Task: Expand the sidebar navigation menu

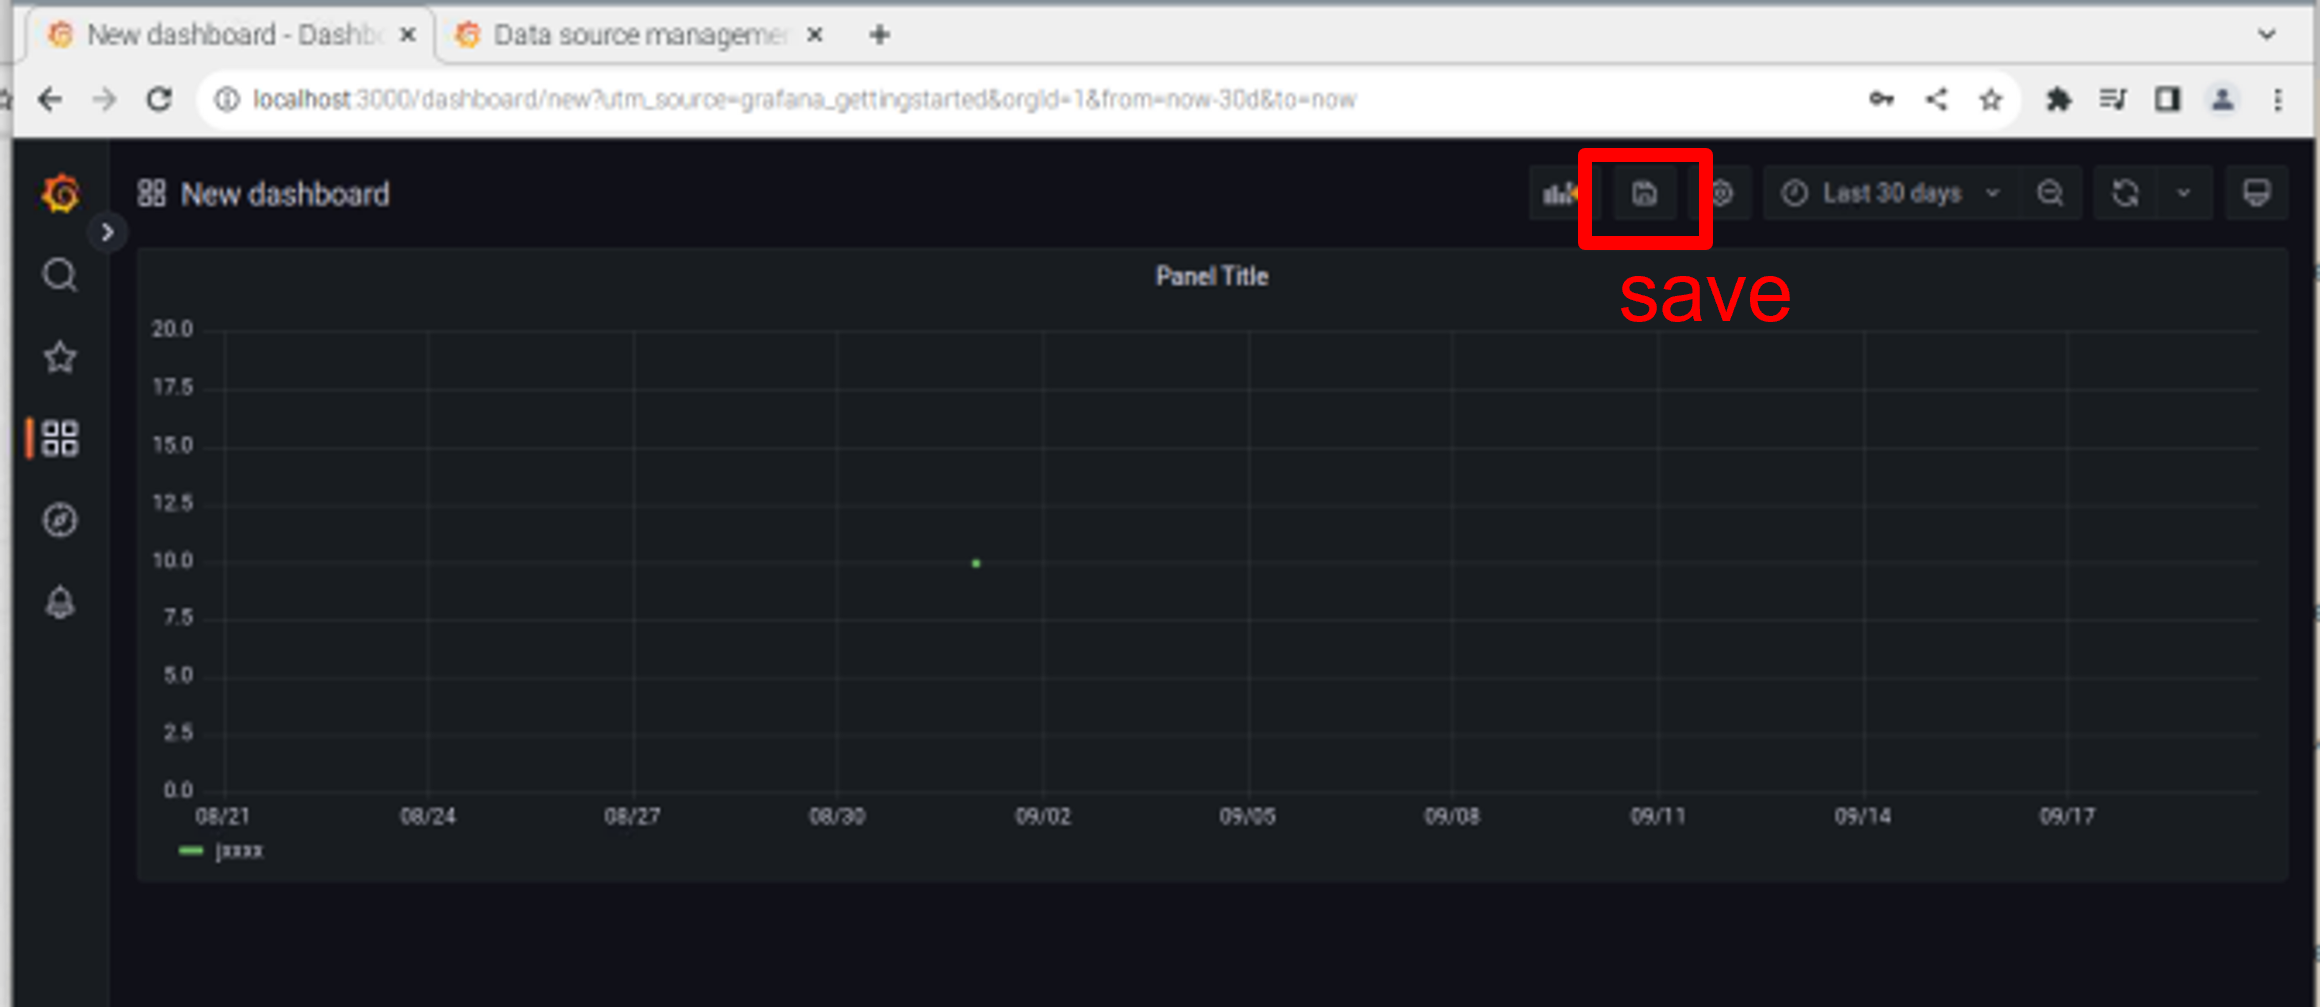Action: pyautogui.click(x=107, y=233)
